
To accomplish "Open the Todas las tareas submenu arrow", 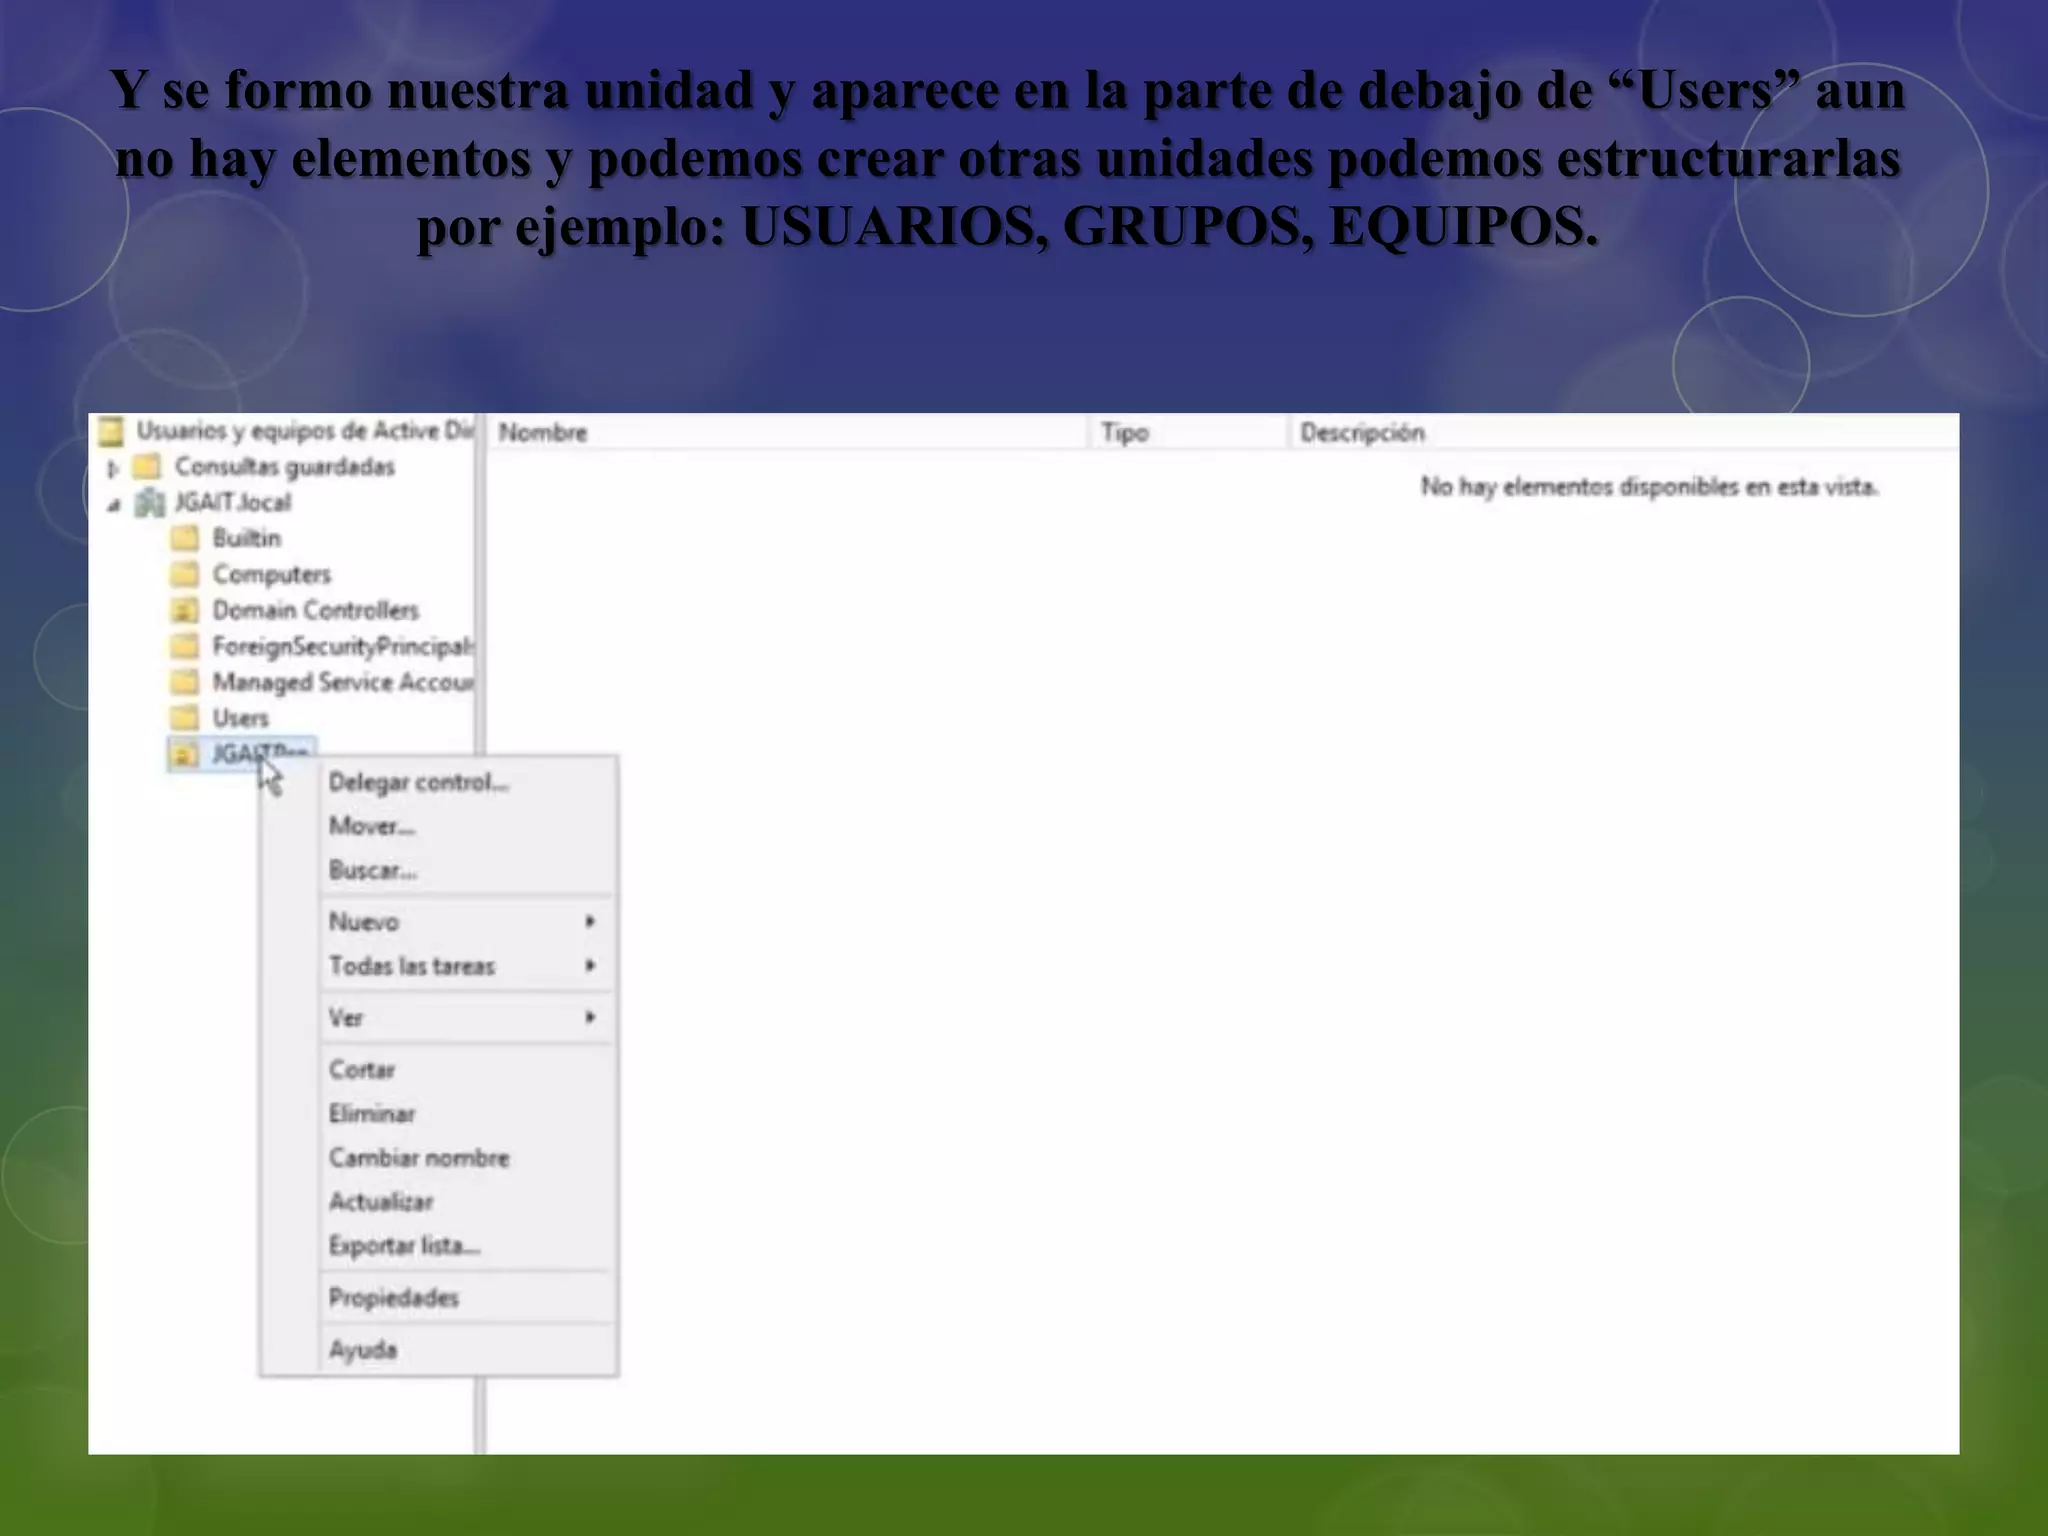I will click(590, 966).
